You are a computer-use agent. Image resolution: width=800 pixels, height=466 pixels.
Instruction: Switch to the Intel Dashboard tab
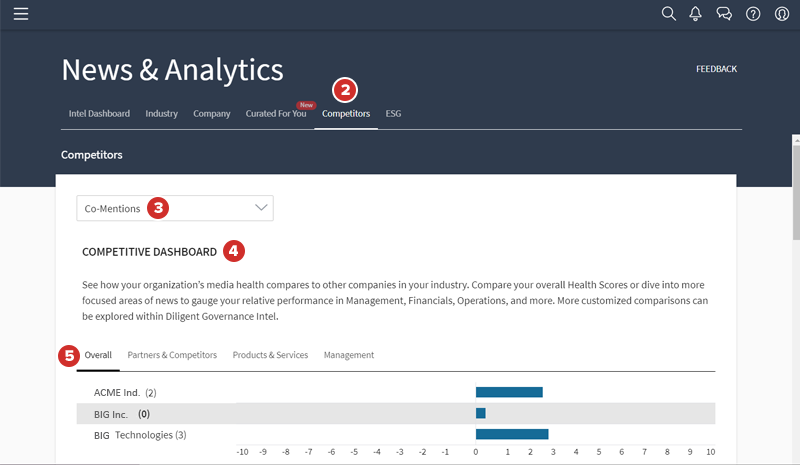coord(99,114)
